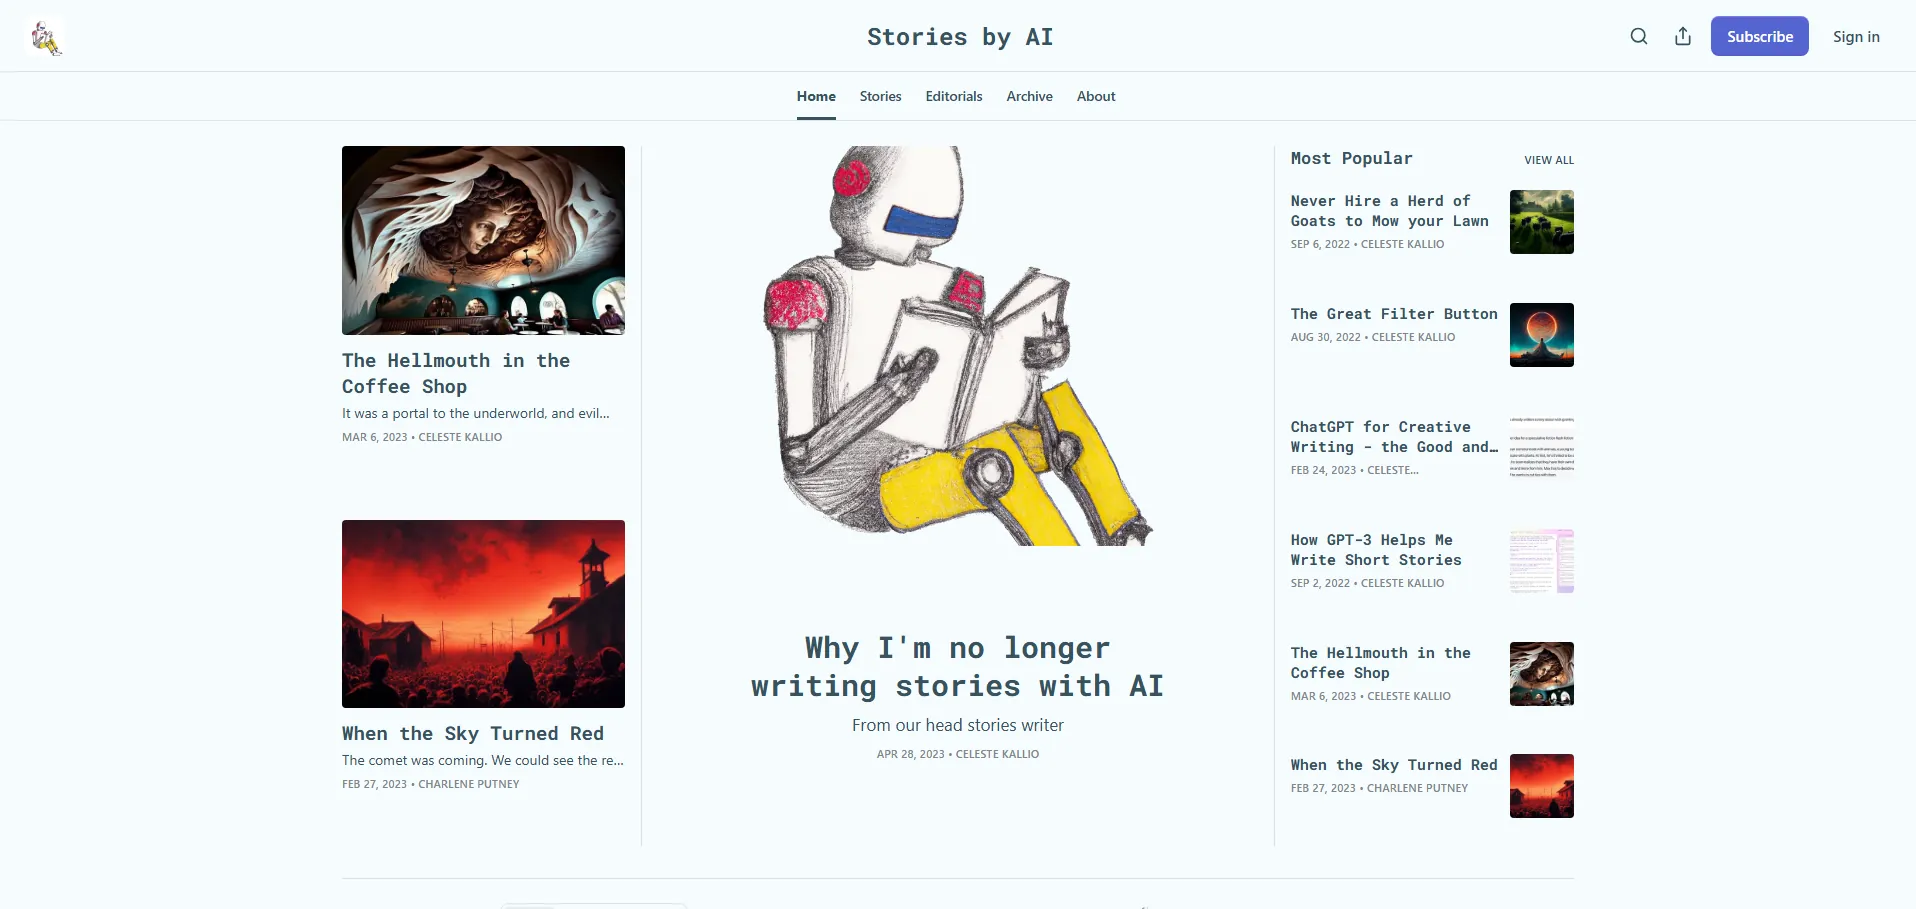The width and height of the screenshot is (1916, 909).
Task: Click the search magnifier icon
Action: point(1638,37)
